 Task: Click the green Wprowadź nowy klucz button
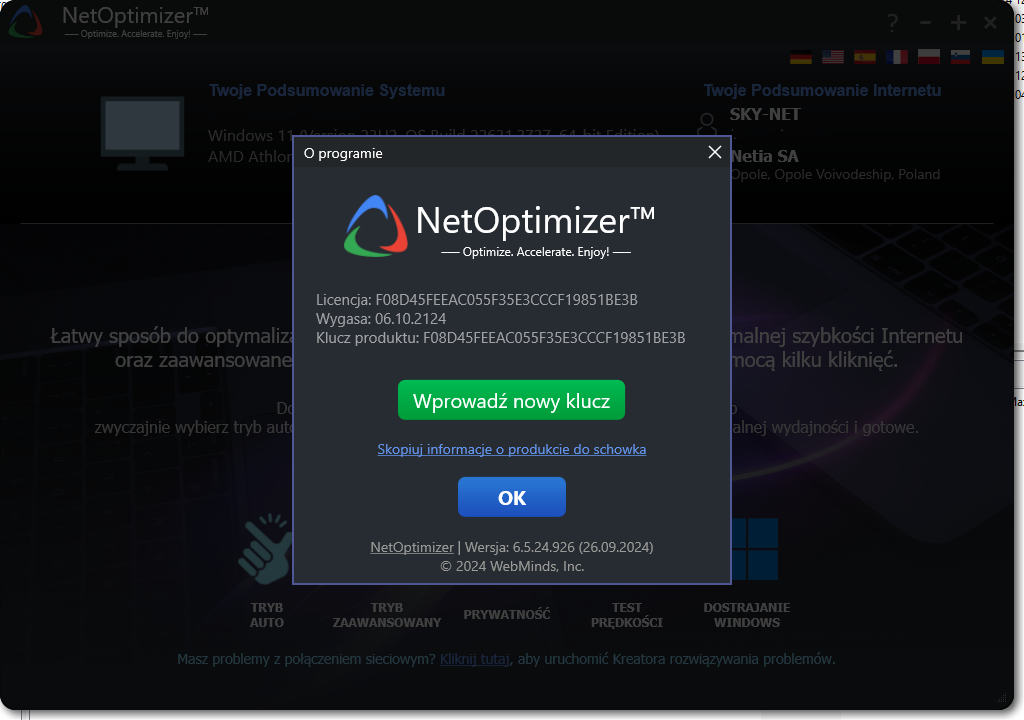[511, 400]
